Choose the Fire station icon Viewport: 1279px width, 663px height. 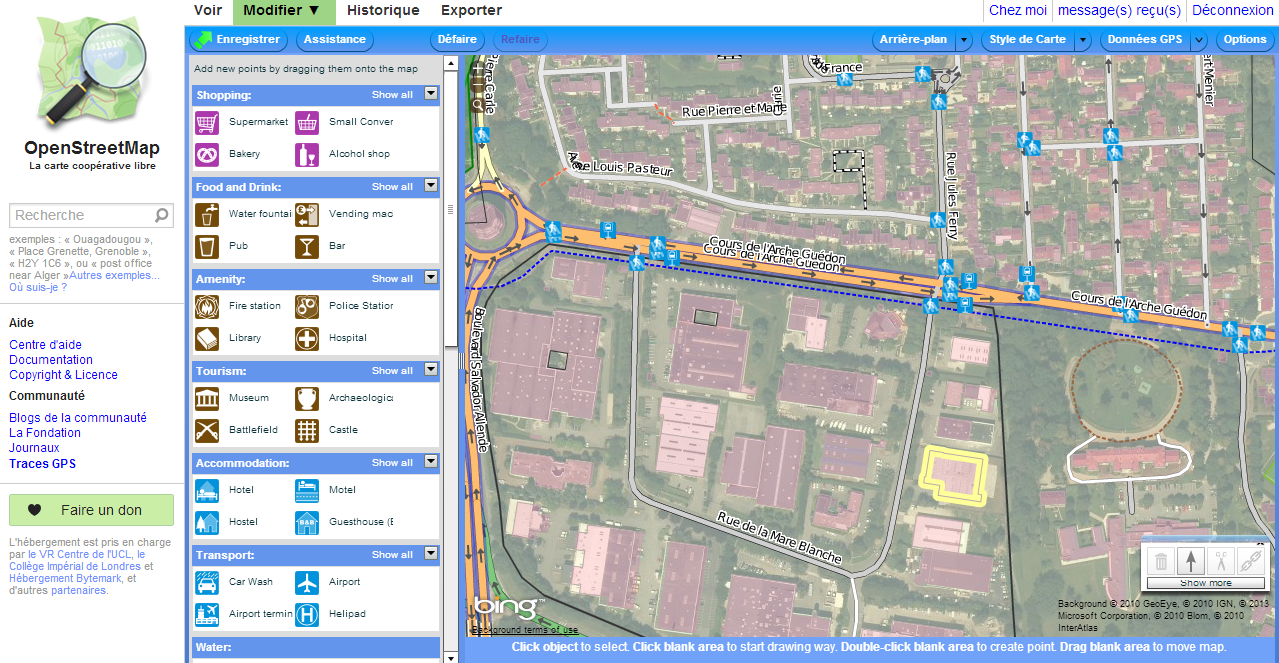[207, 306]
